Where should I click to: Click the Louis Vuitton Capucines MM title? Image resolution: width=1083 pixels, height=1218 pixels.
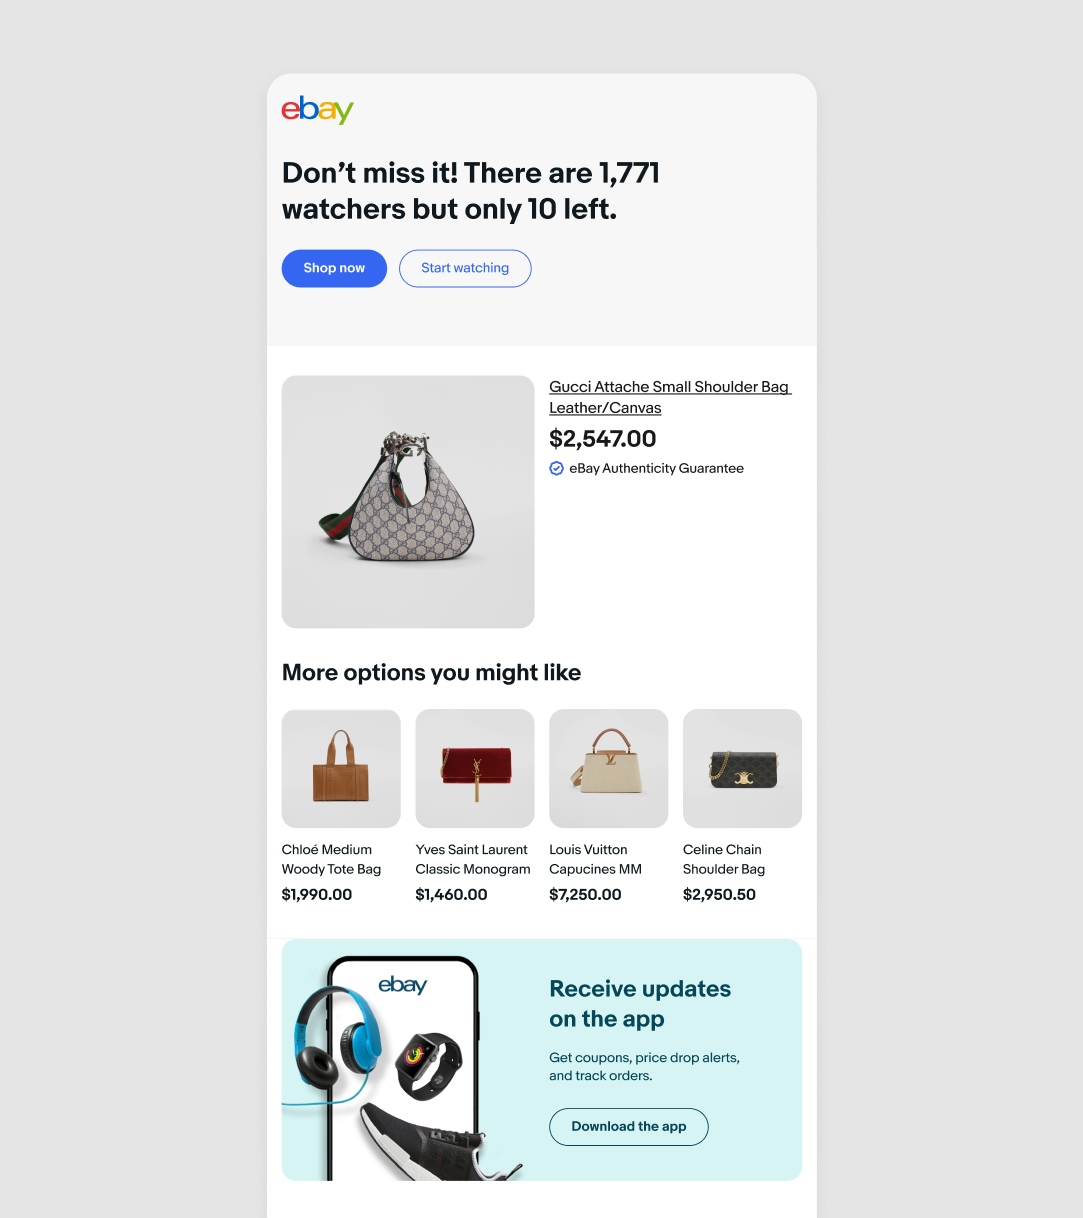pyautogui.click(x=596, y=859)
